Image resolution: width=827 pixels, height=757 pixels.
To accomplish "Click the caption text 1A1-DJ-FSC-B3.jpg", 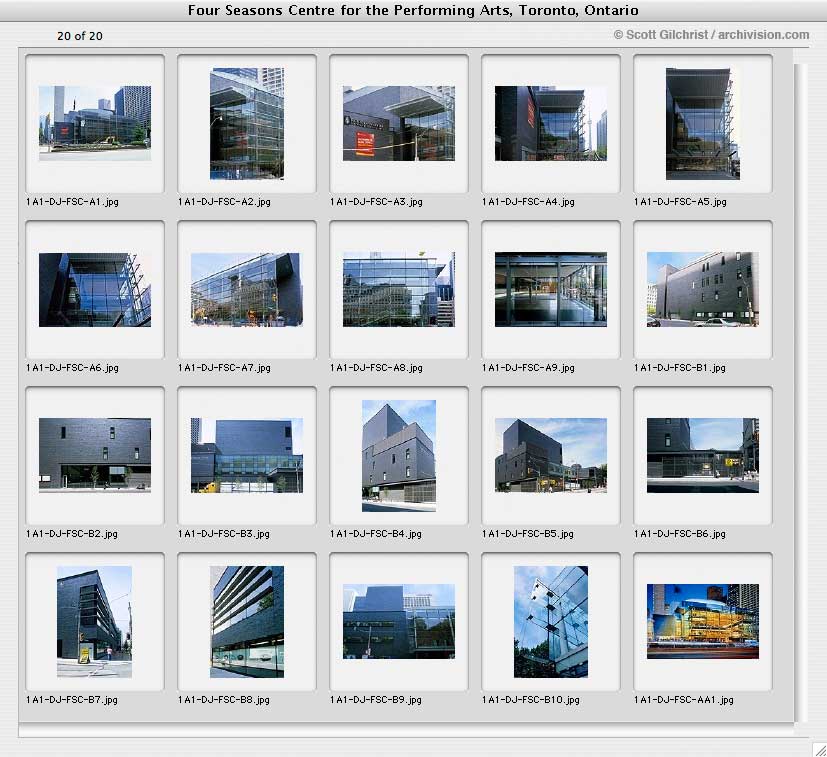I will [x=224, y=534].
